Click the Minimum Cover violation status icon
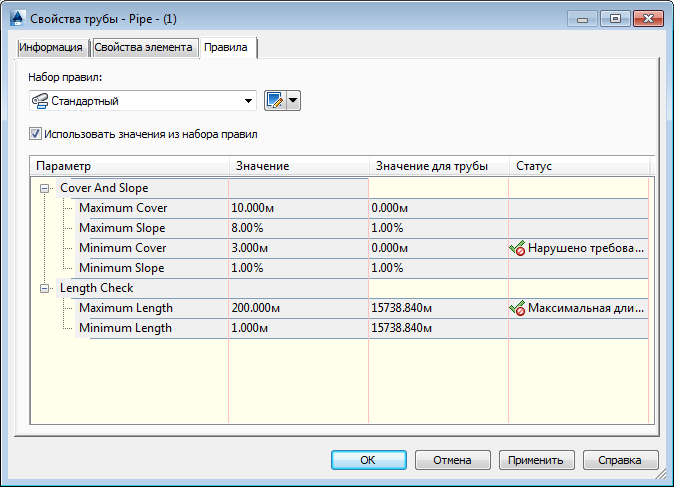This screenshot has width=674, height=487. coord(517,248)
